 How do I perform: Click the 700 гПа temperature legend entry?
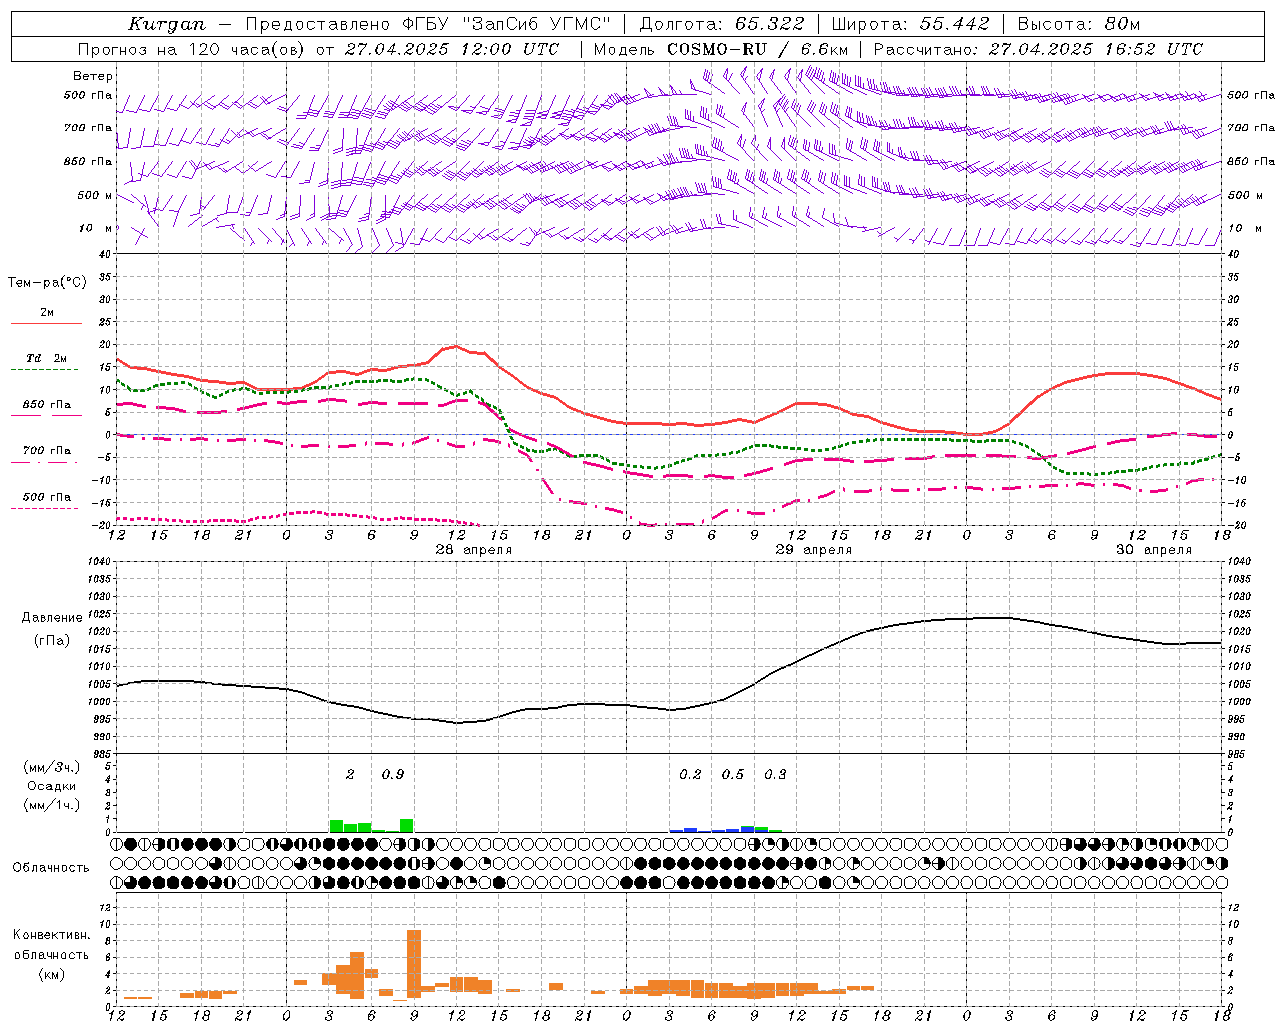tap(46, 450)
